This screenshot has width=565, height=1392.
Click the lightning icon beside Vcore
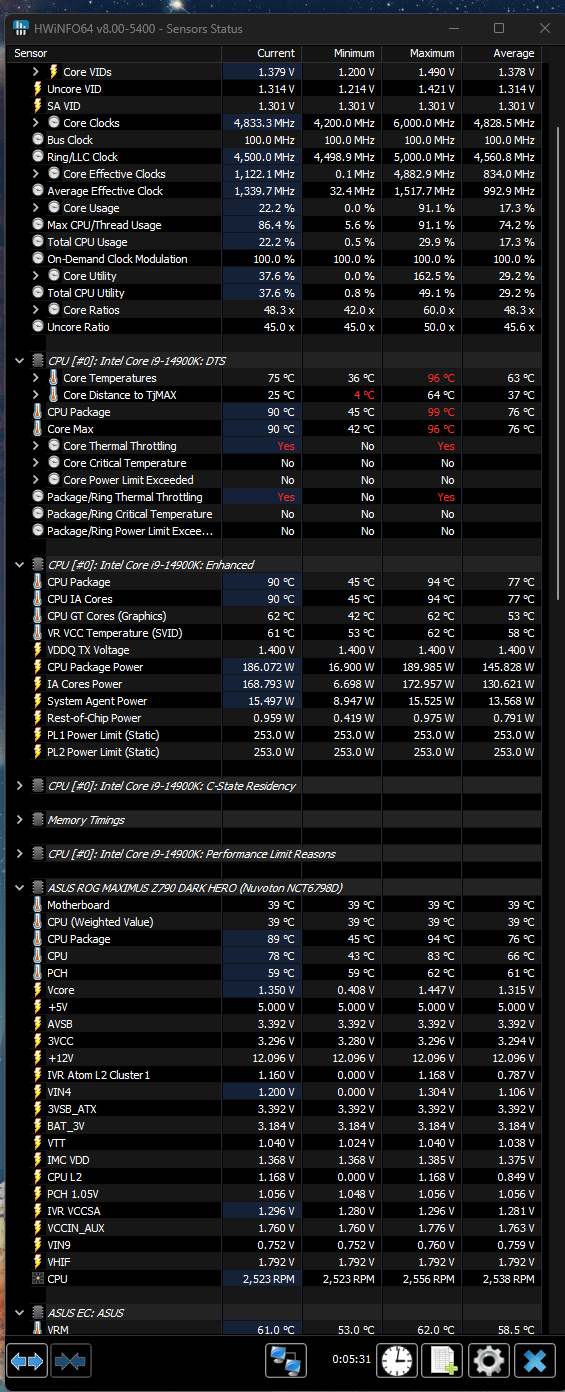tap(38, 990)
